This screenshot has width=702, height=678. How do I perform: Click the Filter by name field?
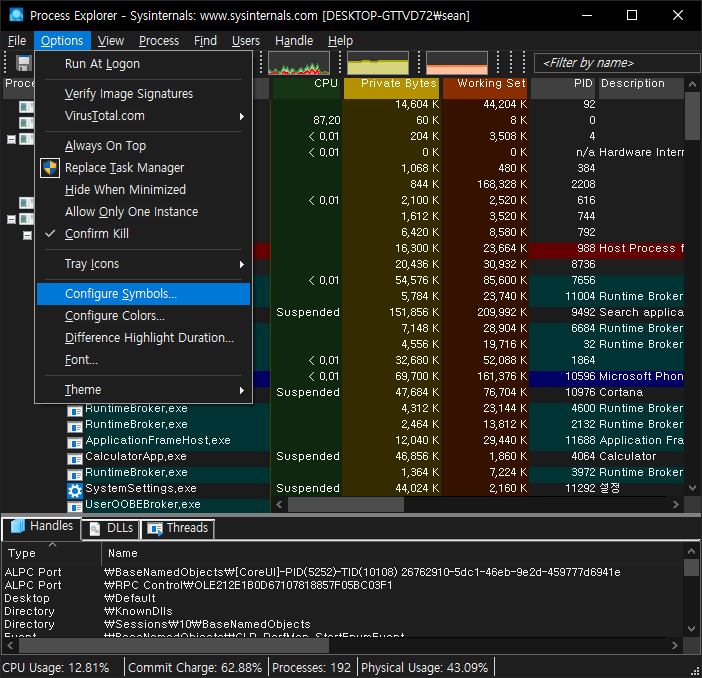click(617, 63)
